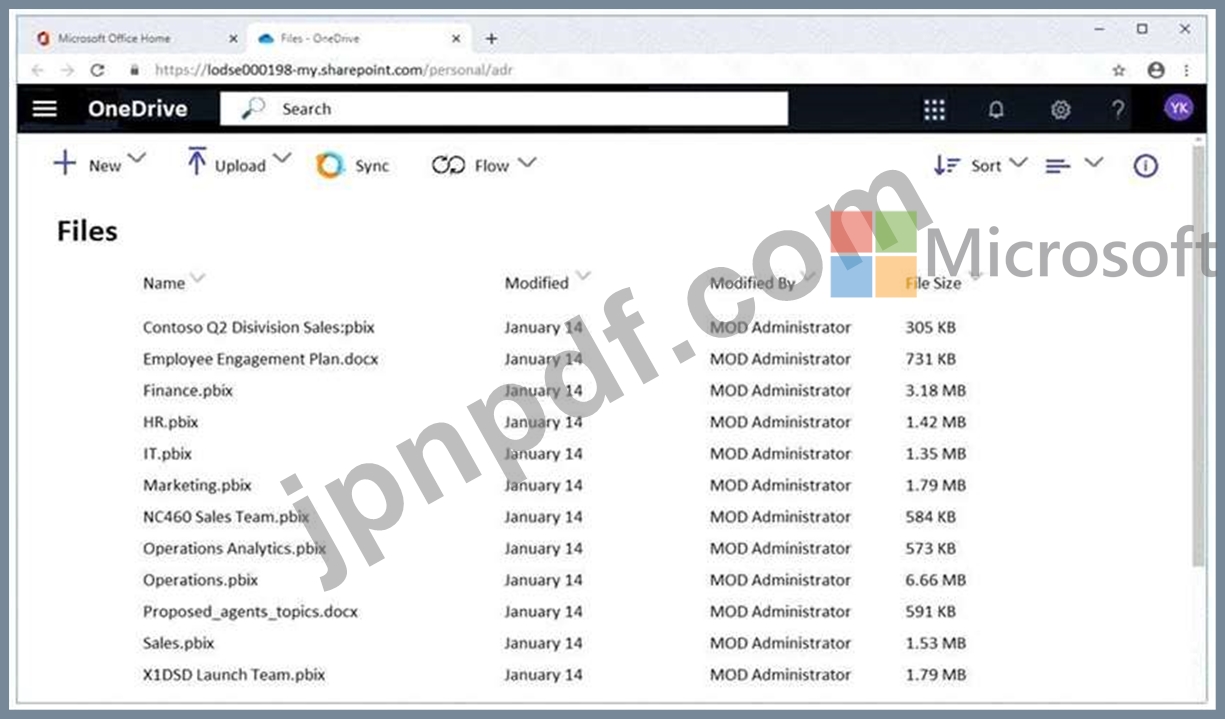Click the browser address bar URL
Image resolution: width=1225 pixels, height=719 pixels.
334,70
